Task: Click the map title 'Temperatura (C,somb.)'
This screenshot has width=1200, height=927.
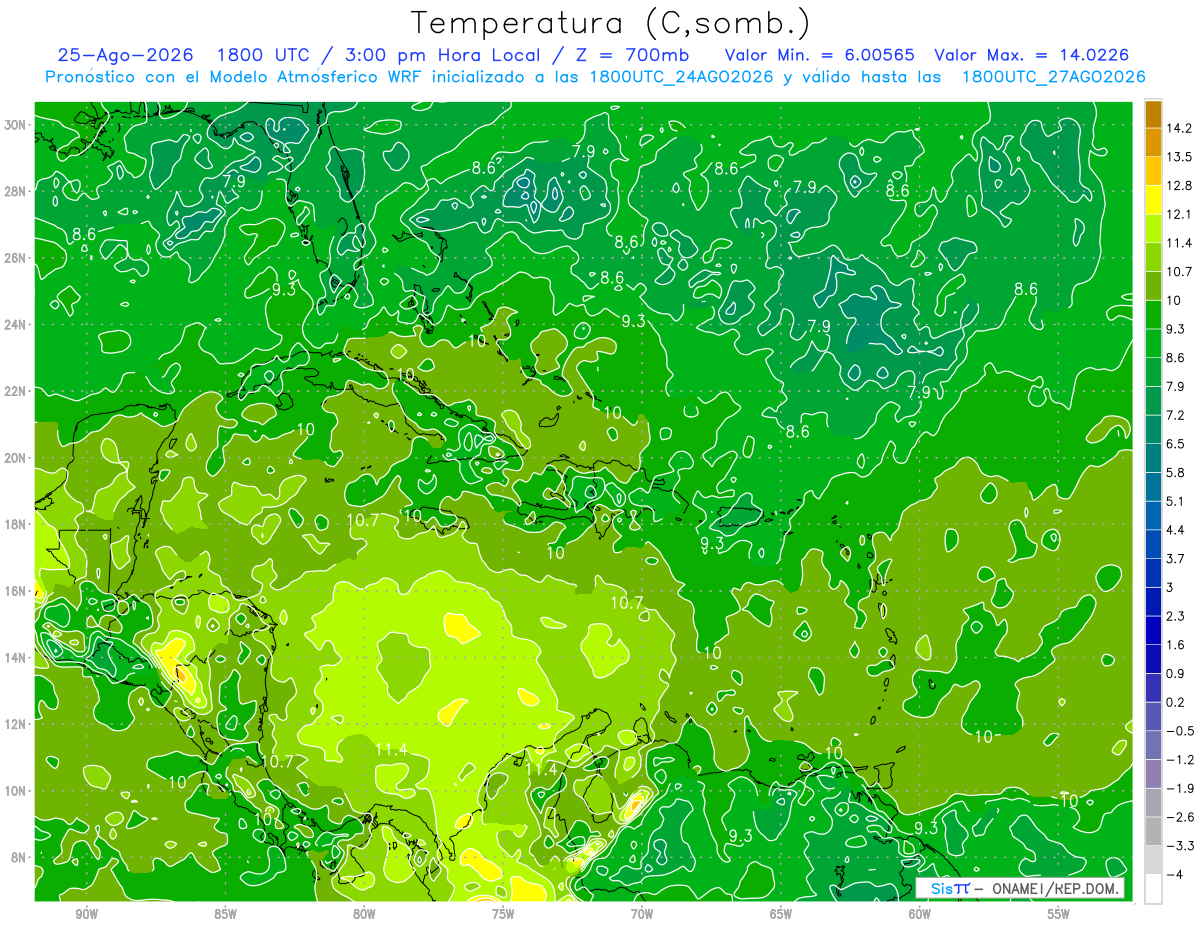Action: (x=611, y=22)
